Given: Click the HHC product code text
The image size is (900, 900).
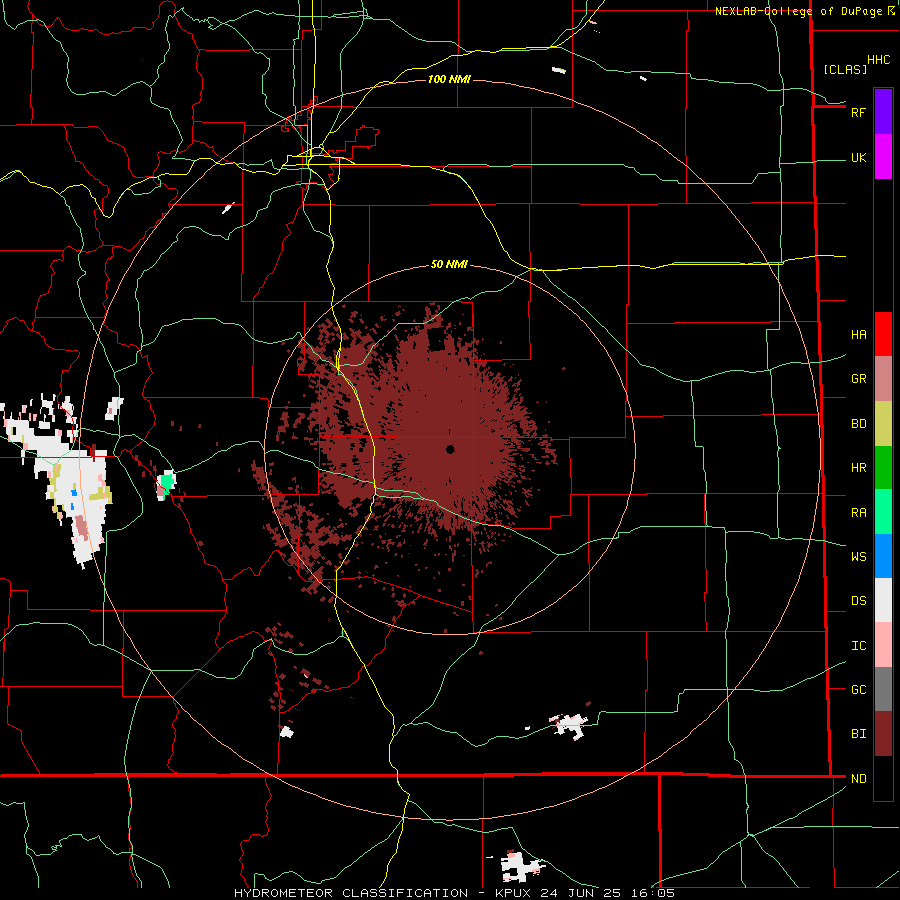Looking at the screenshot, I should click(x=878, y=60).
